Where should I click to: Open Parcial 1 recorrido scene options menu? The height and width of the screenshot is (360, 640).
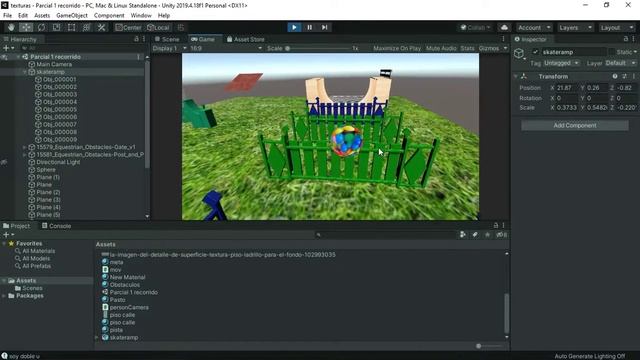coord(139,57)
